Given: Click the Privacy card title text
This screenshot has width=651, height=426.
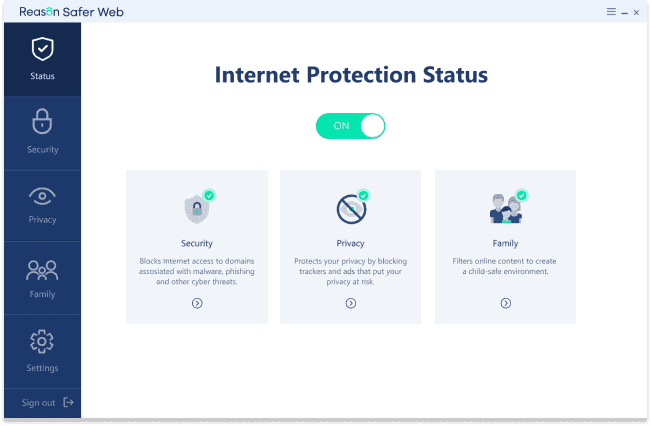Looking at the screenshot, I should click(350, 243).
